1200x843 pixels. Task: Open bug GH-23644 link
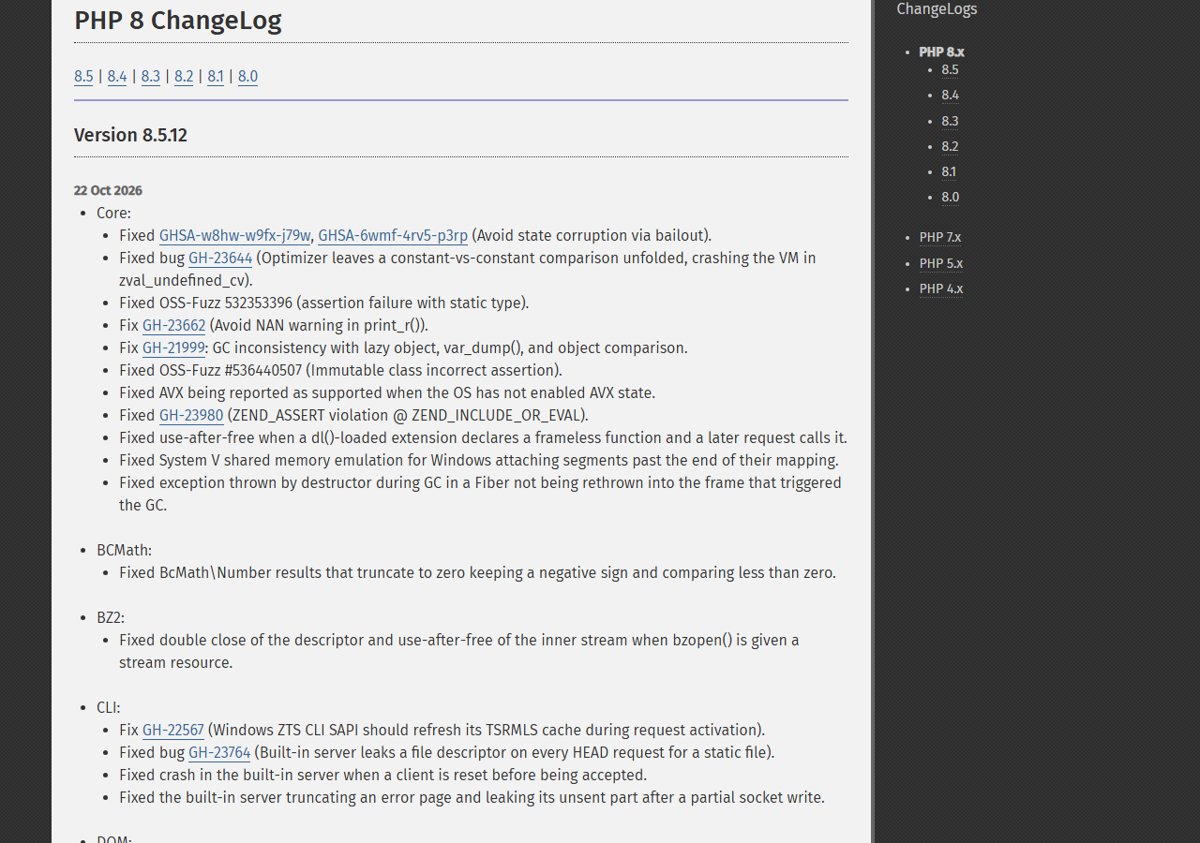click(x=220, y=258)
